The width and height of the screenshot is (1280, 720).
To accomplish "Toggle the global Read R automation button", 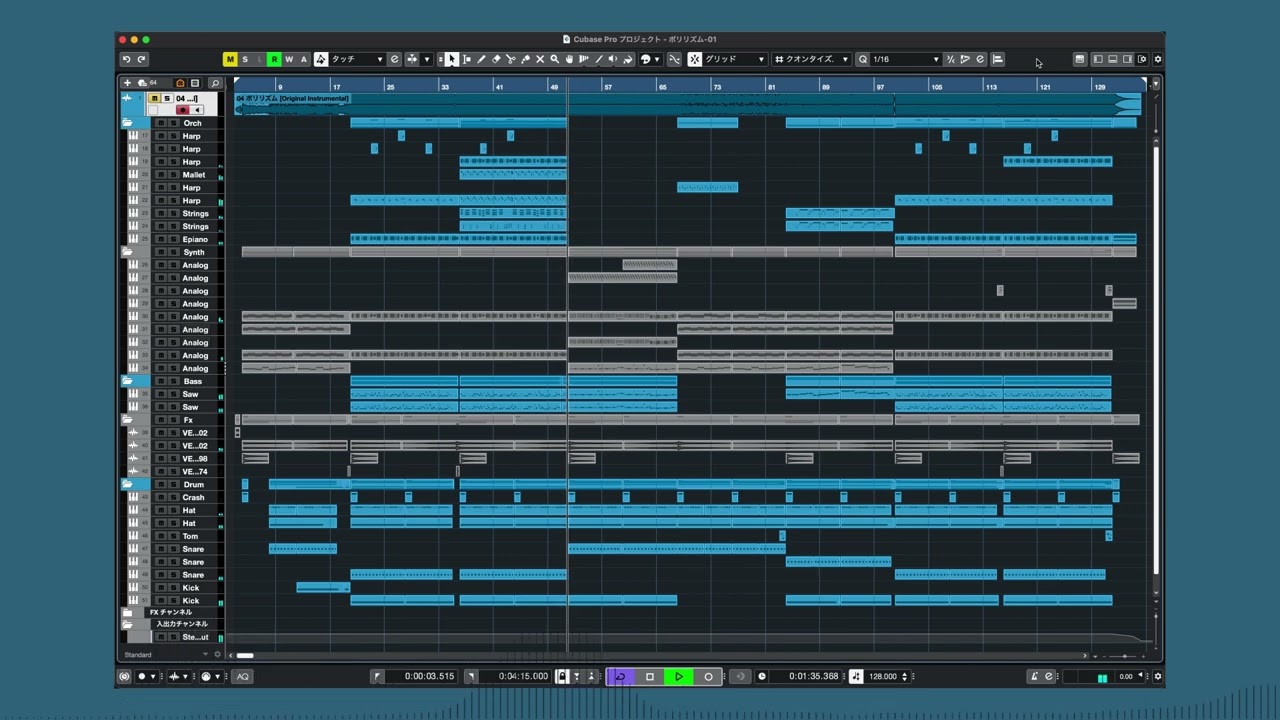I will 274,59.
